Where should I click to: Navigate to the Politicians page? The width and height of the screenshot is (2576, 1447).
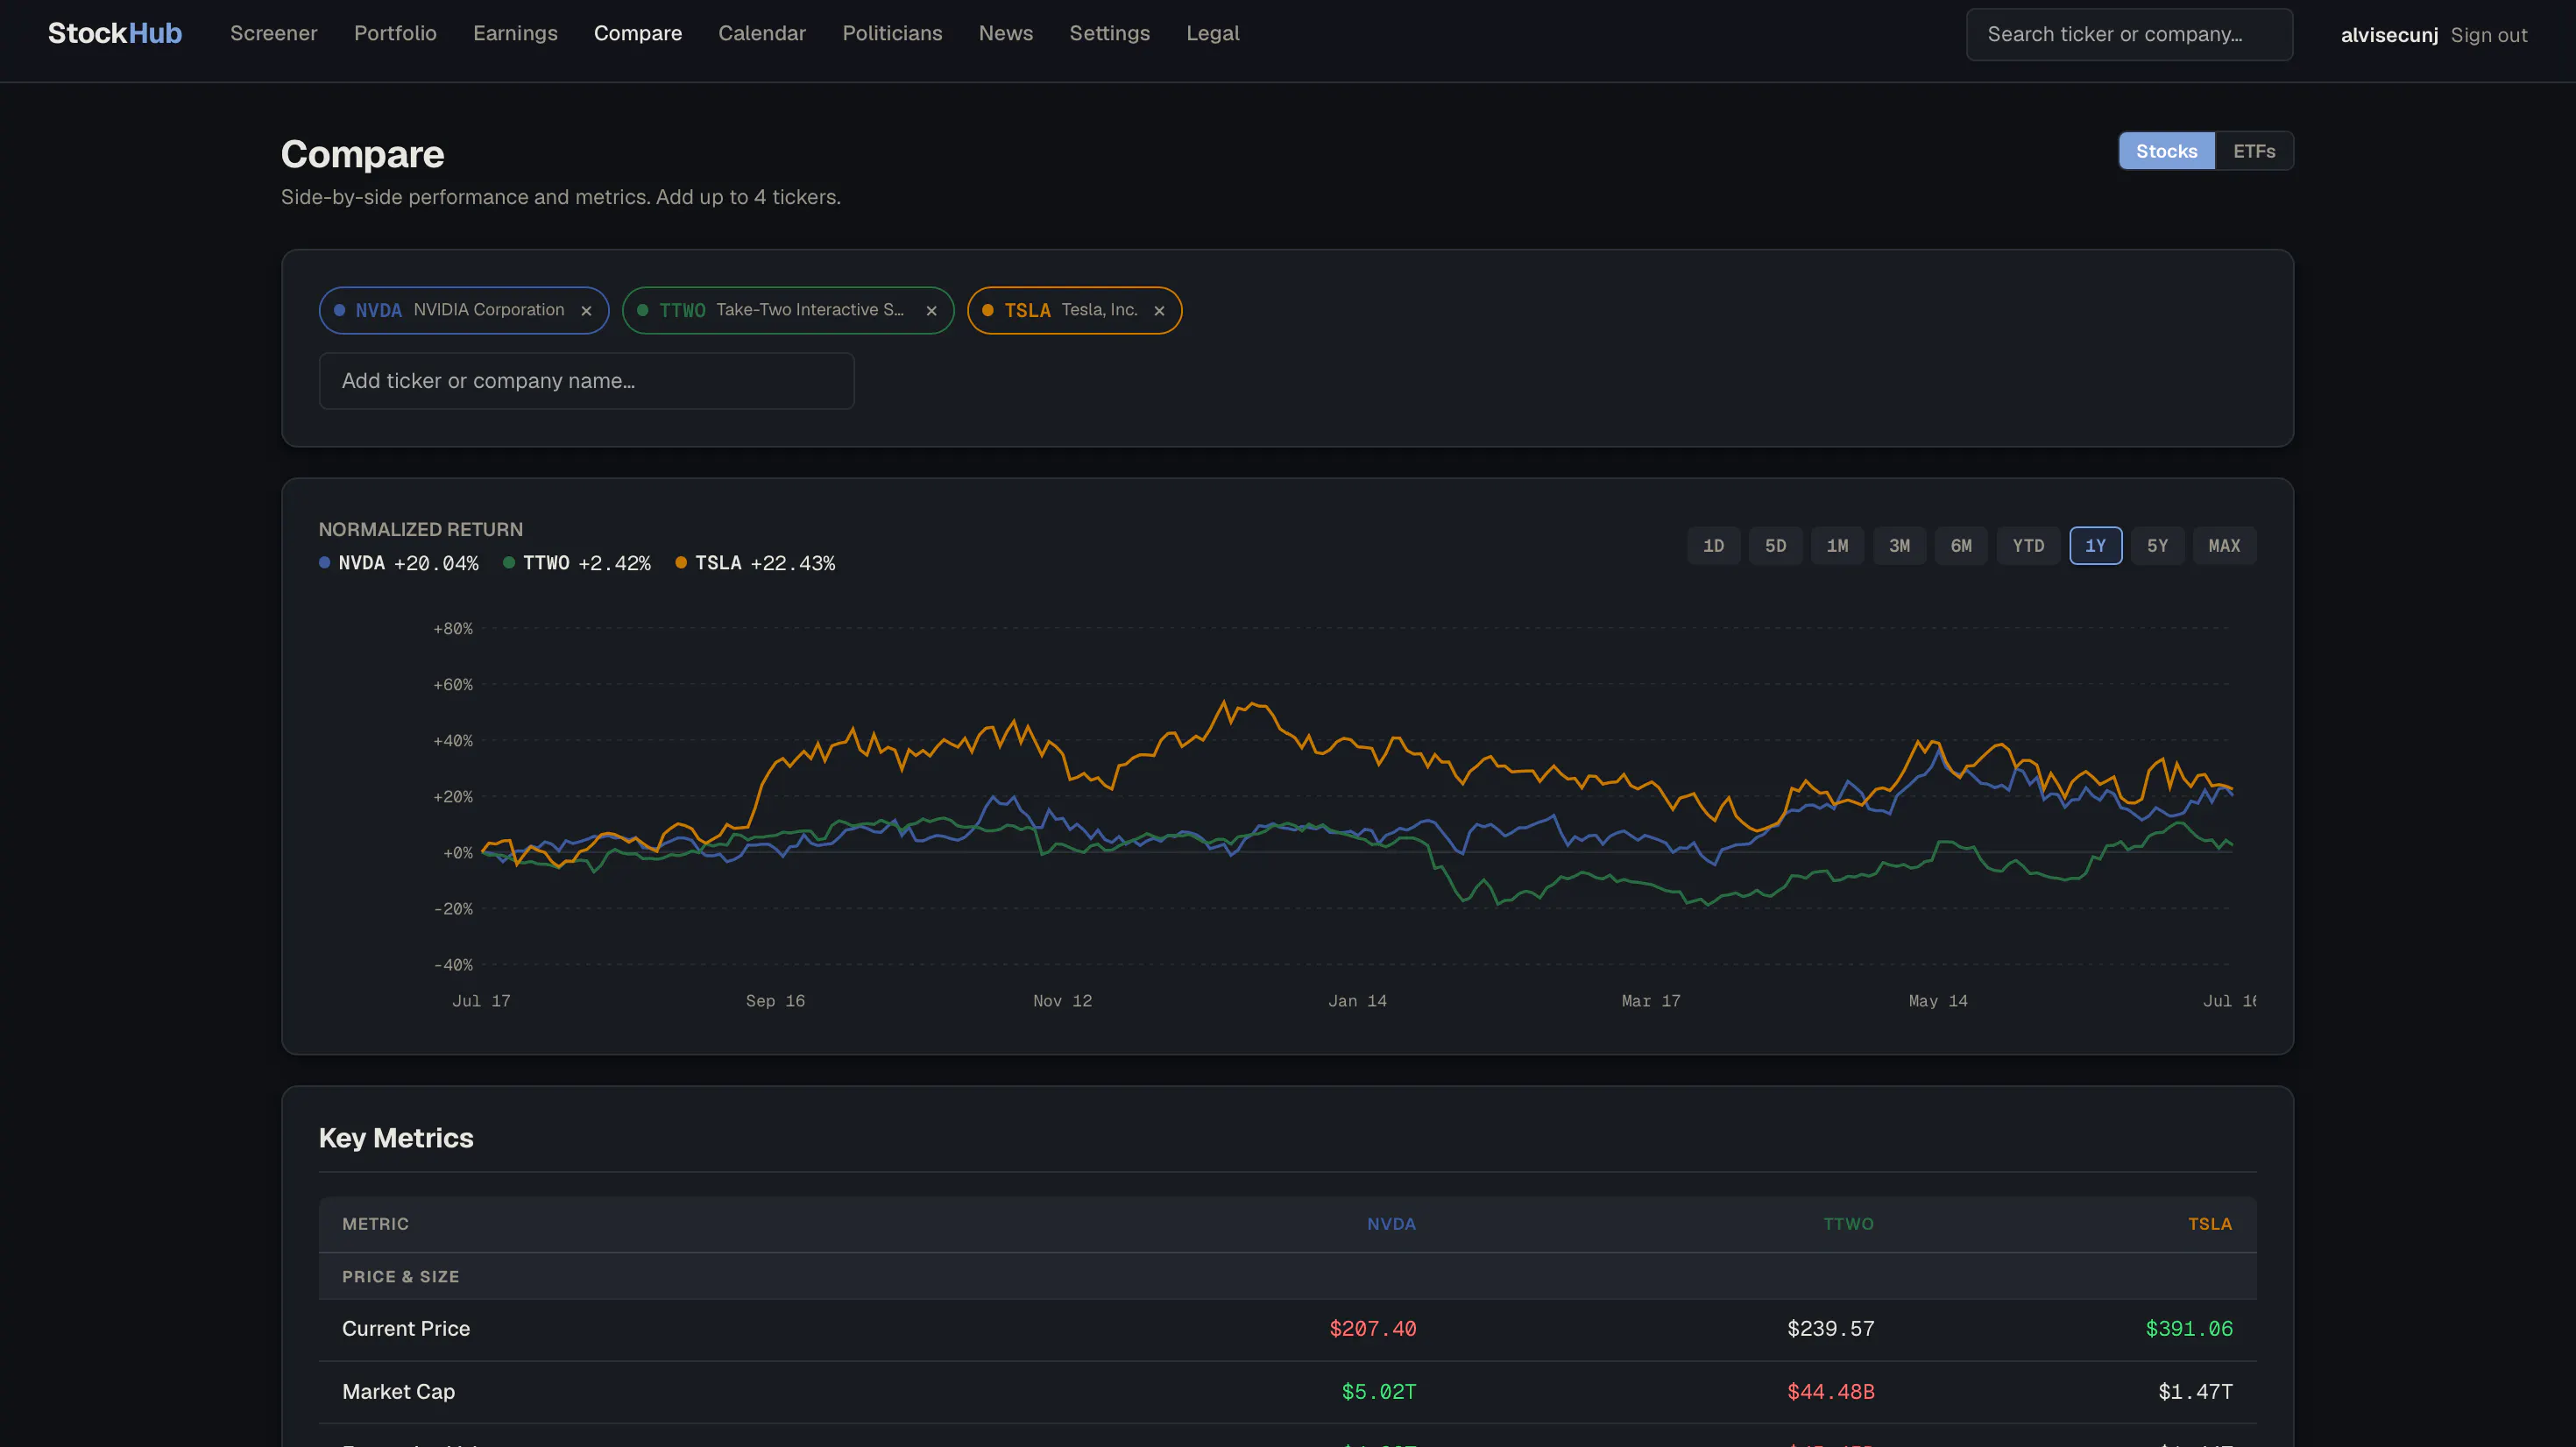[x=892, y=33]
